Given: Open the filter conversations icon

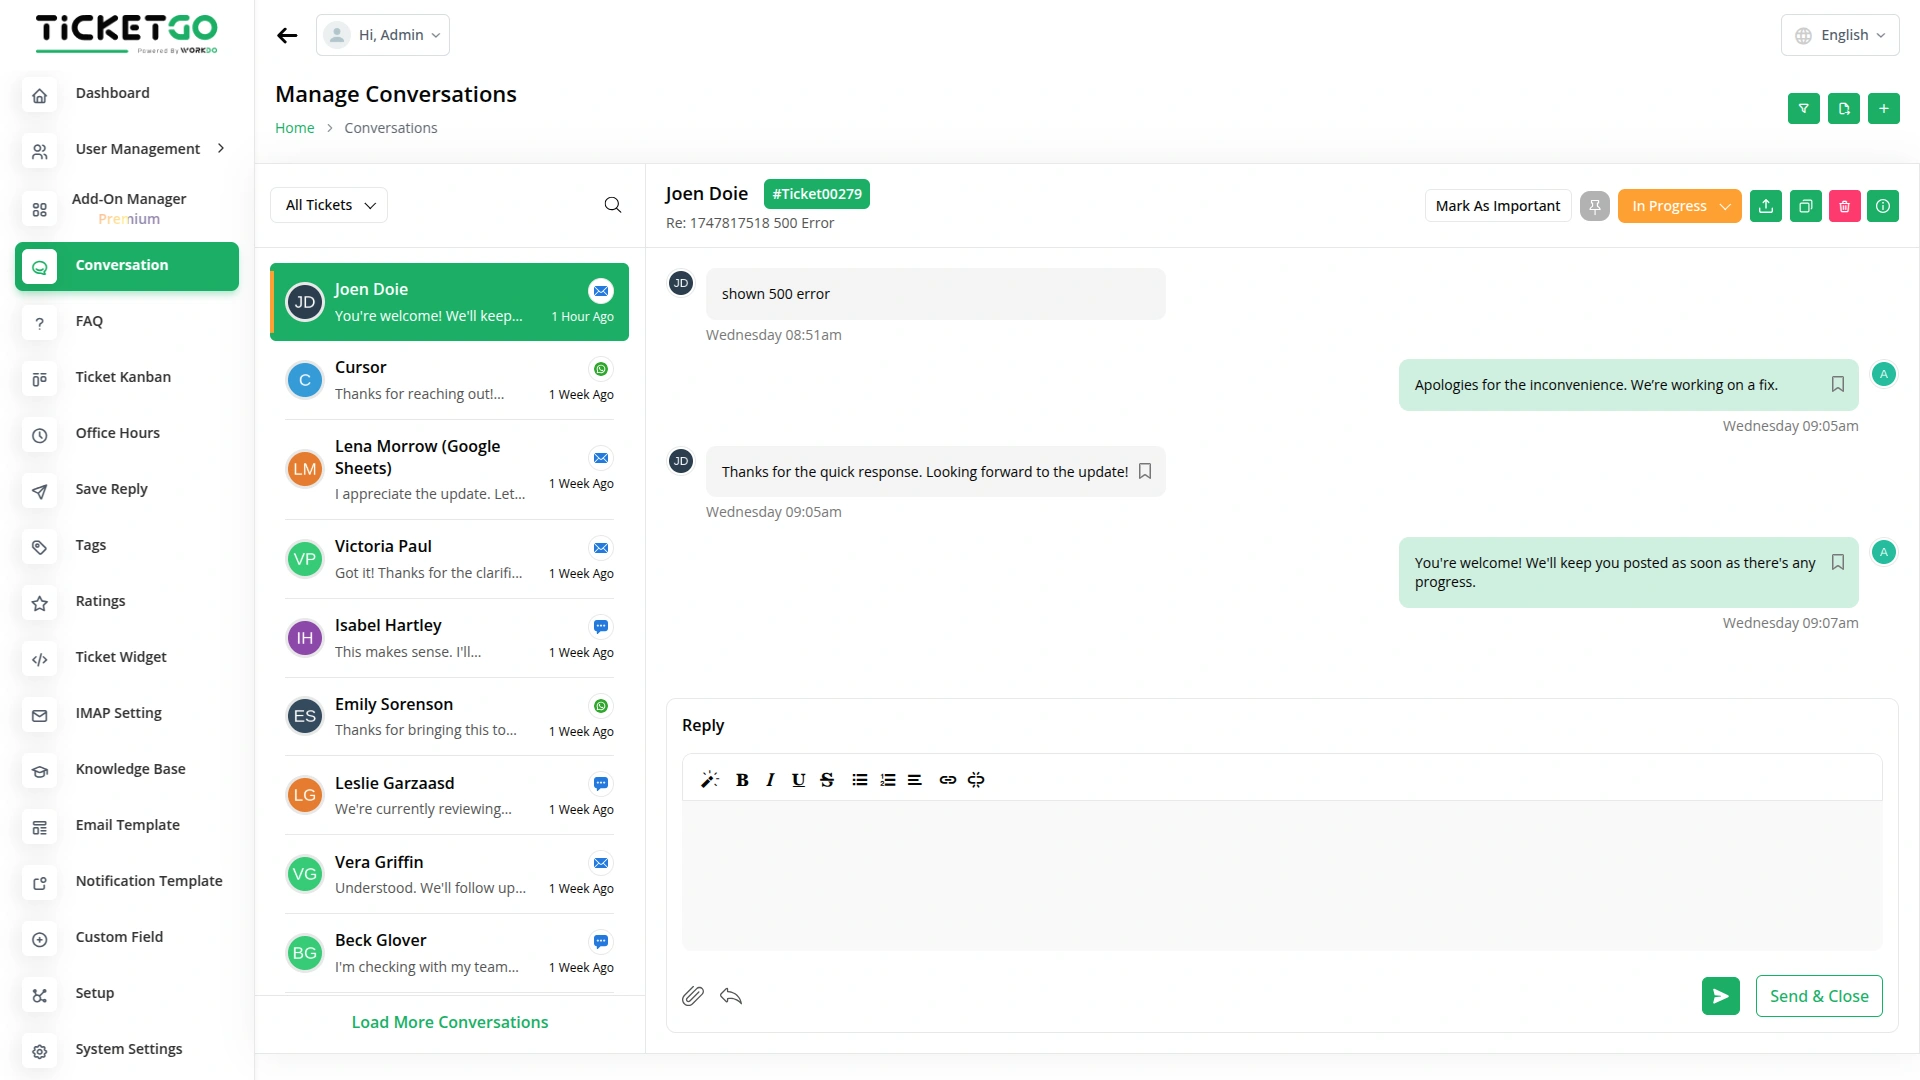Looking at the screenshot, I should tap(1804, 108).
